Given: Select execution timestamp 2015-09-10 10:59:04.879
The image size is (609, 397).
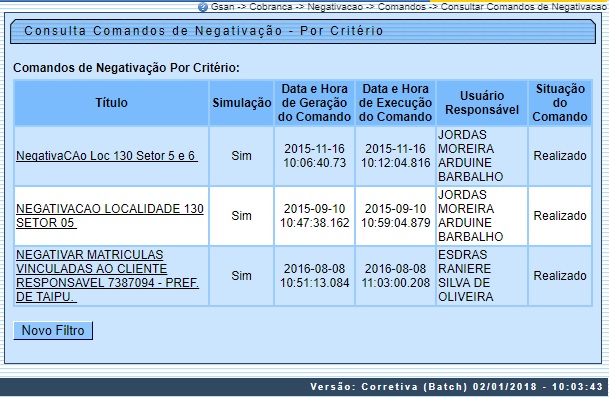Looking at the screenshot, I should coord(395,216).
